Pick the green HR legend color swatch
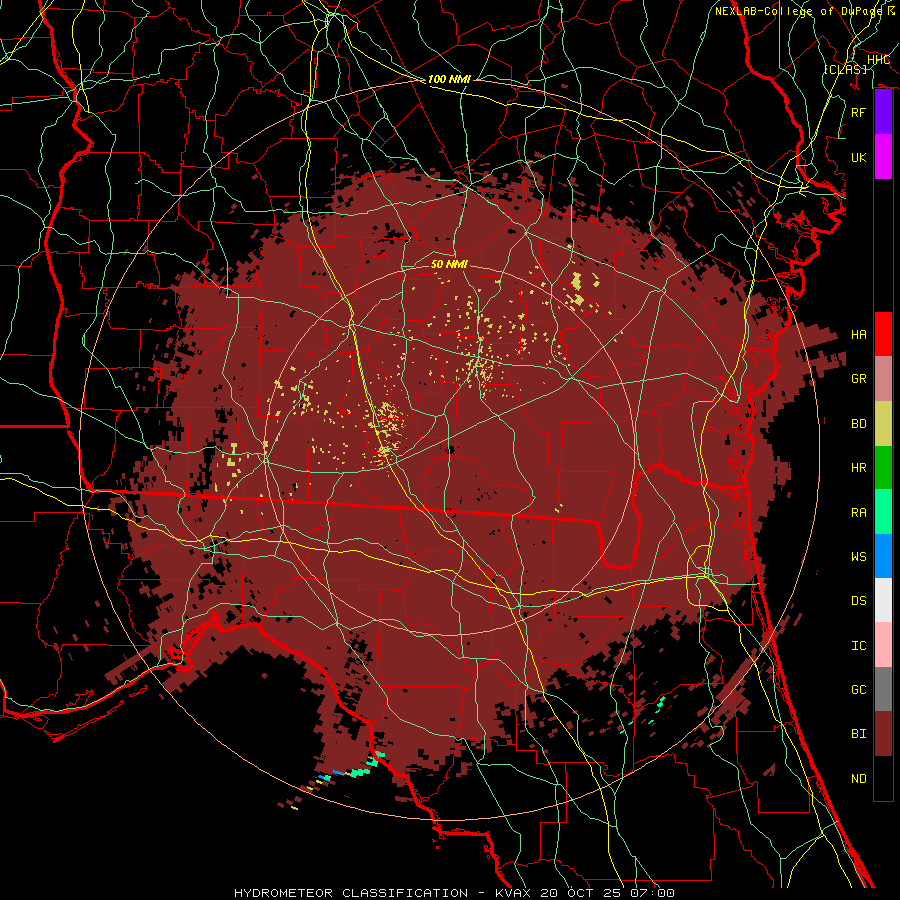Viewport: 900px width, 900px height. (x=883, y=468)
